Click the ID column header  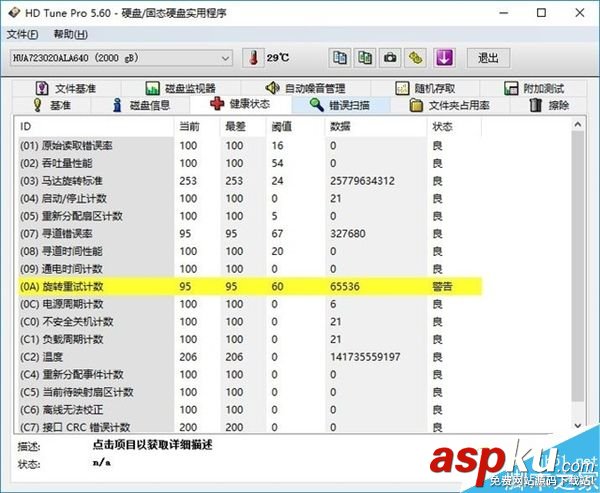(x=95, y=126)
